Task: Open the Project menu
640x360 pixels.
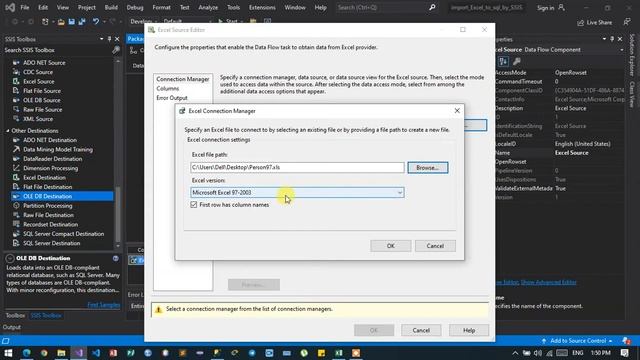Action: pyautogui.click(x=87, y=7)
